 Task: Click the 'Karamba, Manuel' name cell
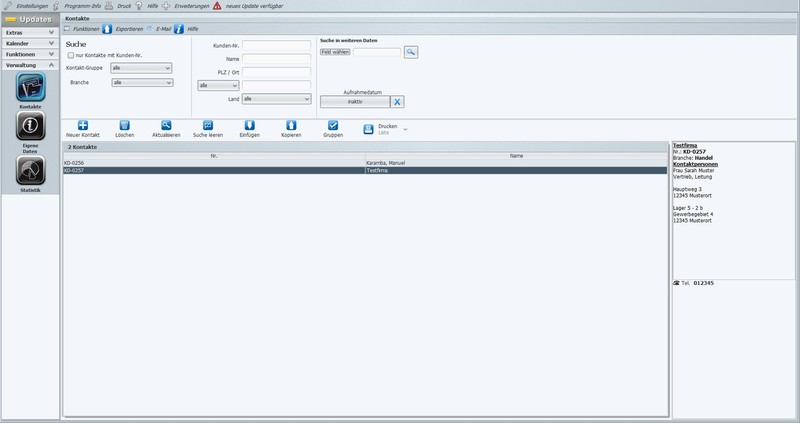click(386, 163)
